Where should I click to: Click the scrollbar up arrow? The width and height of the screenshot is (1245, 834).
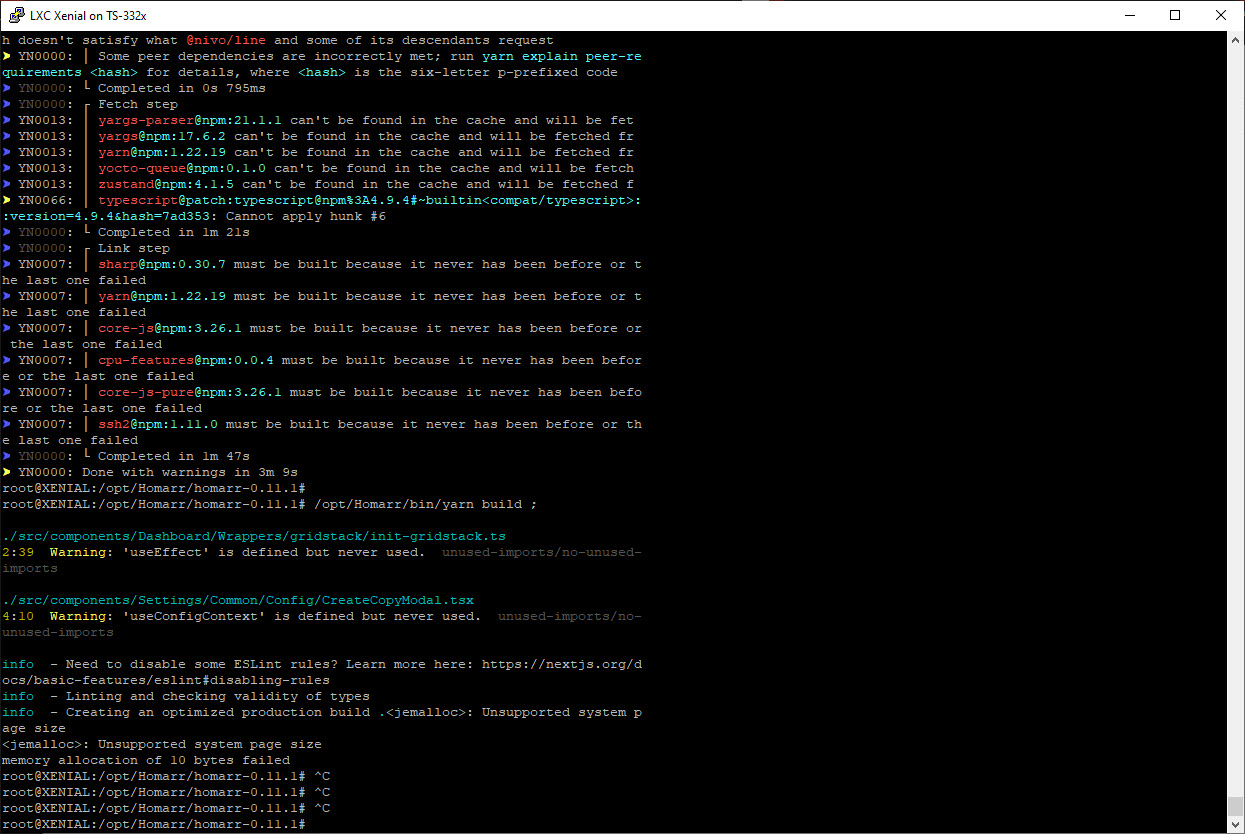point(1236,39)
